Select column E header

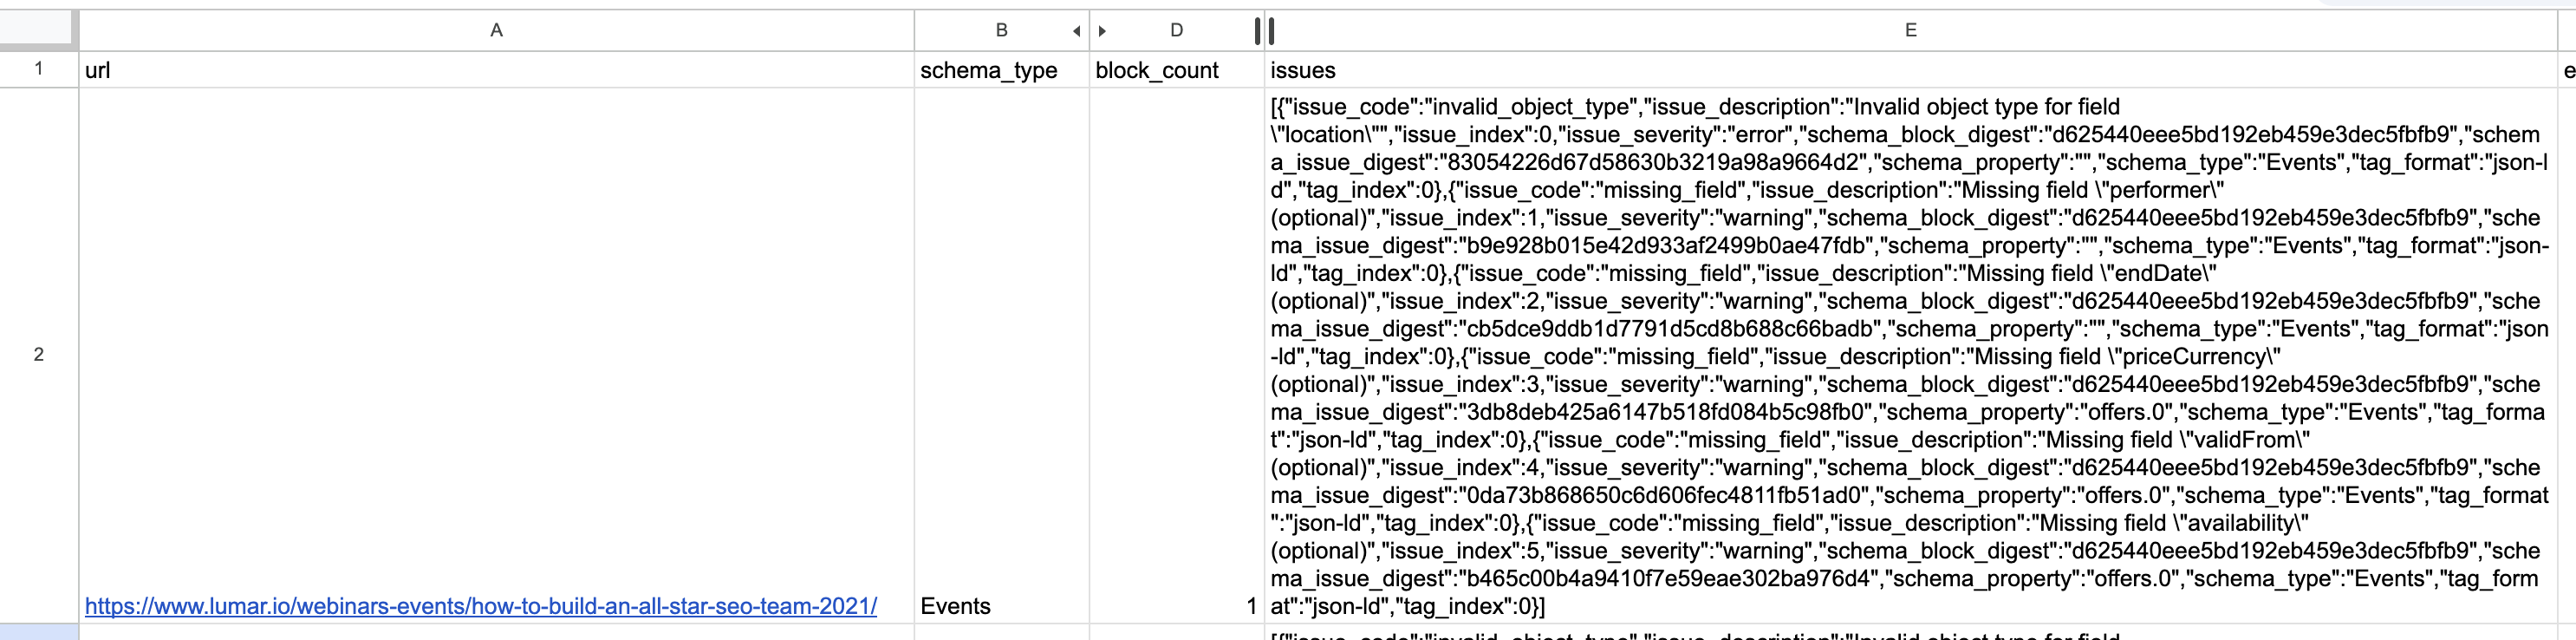pos(1911,31)
